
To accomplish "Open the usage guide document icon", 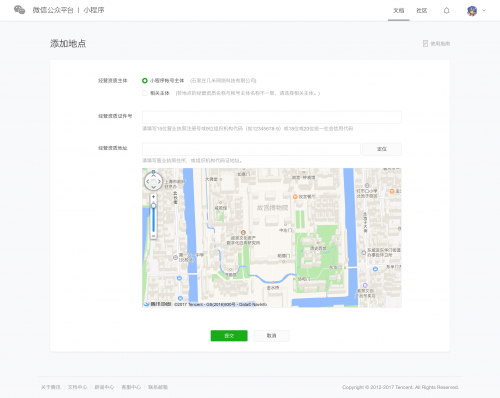I will coord(425,44).
